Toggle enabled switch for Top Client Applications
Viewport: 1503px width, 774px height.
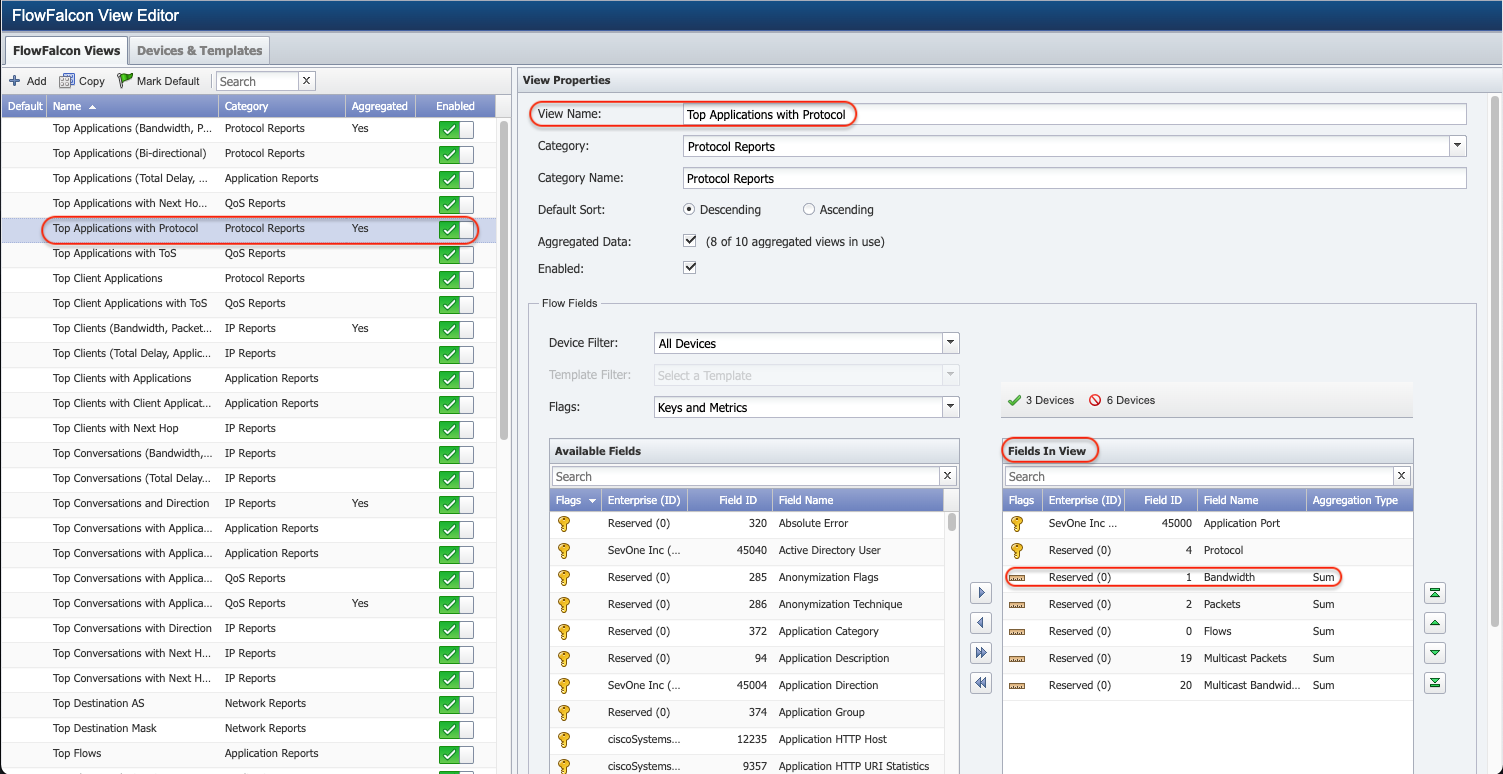[x=456, y=279]
